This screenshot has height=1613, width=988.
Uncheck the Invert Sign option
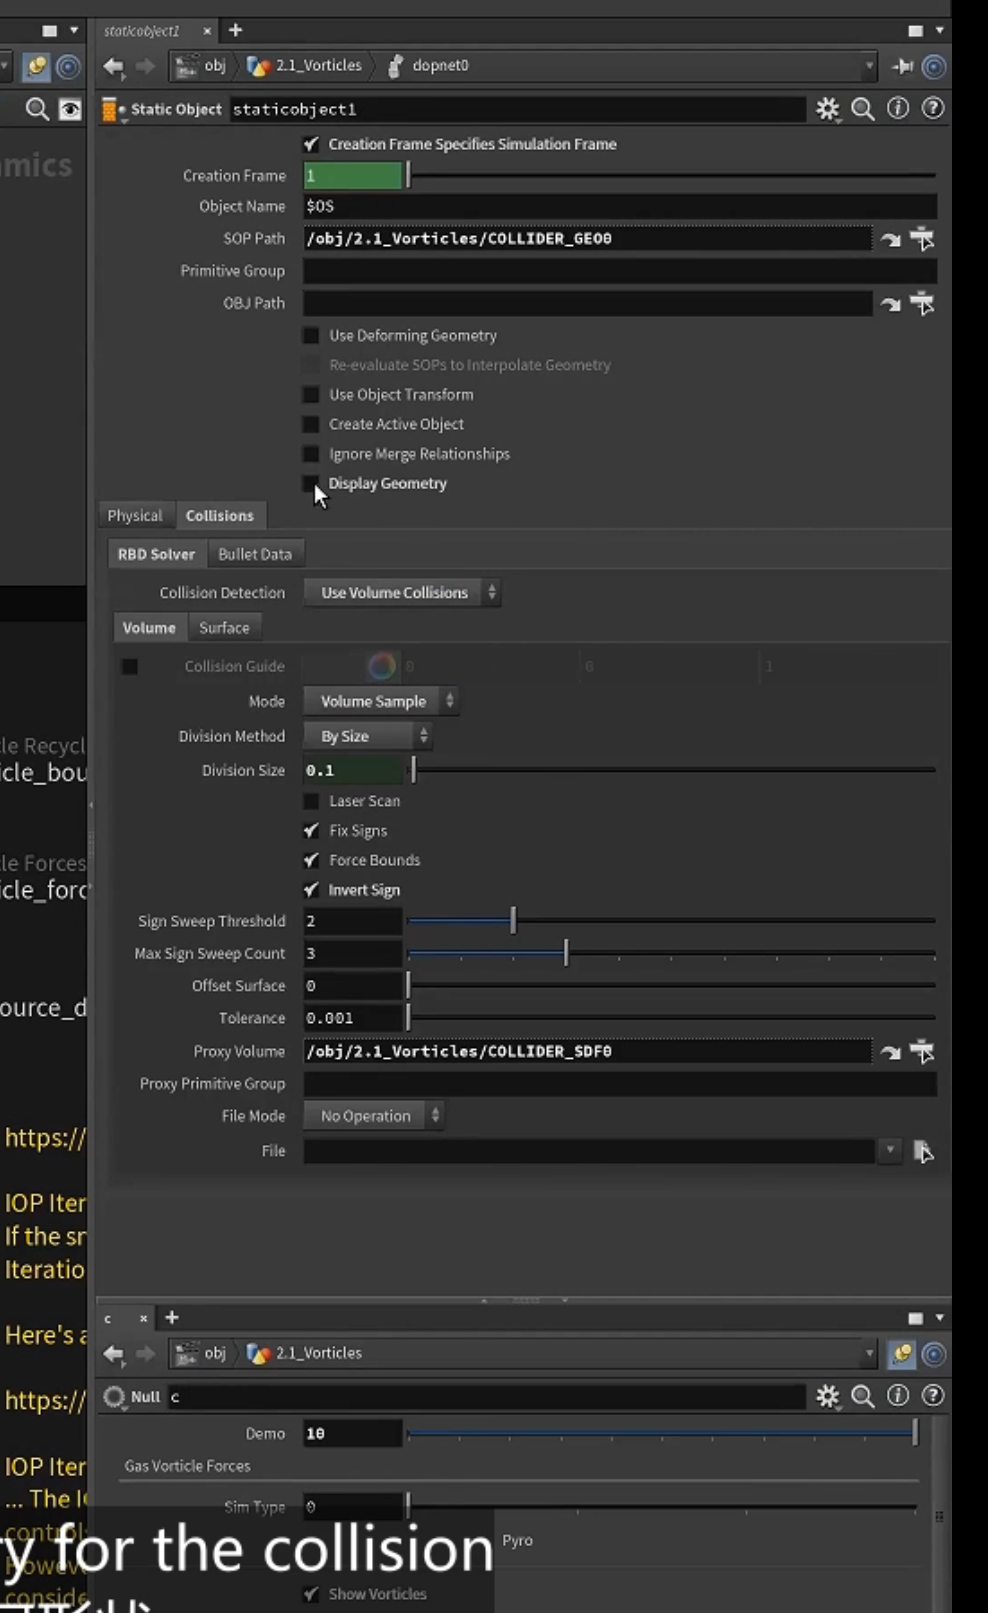[x=311, y=890]
